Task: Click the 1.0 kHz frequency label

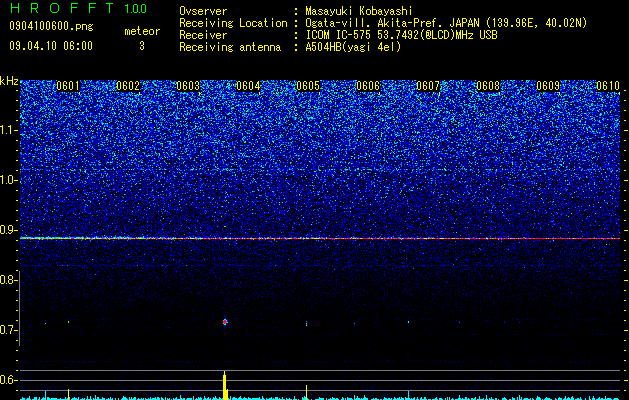Action: click(x=8, y=180)
